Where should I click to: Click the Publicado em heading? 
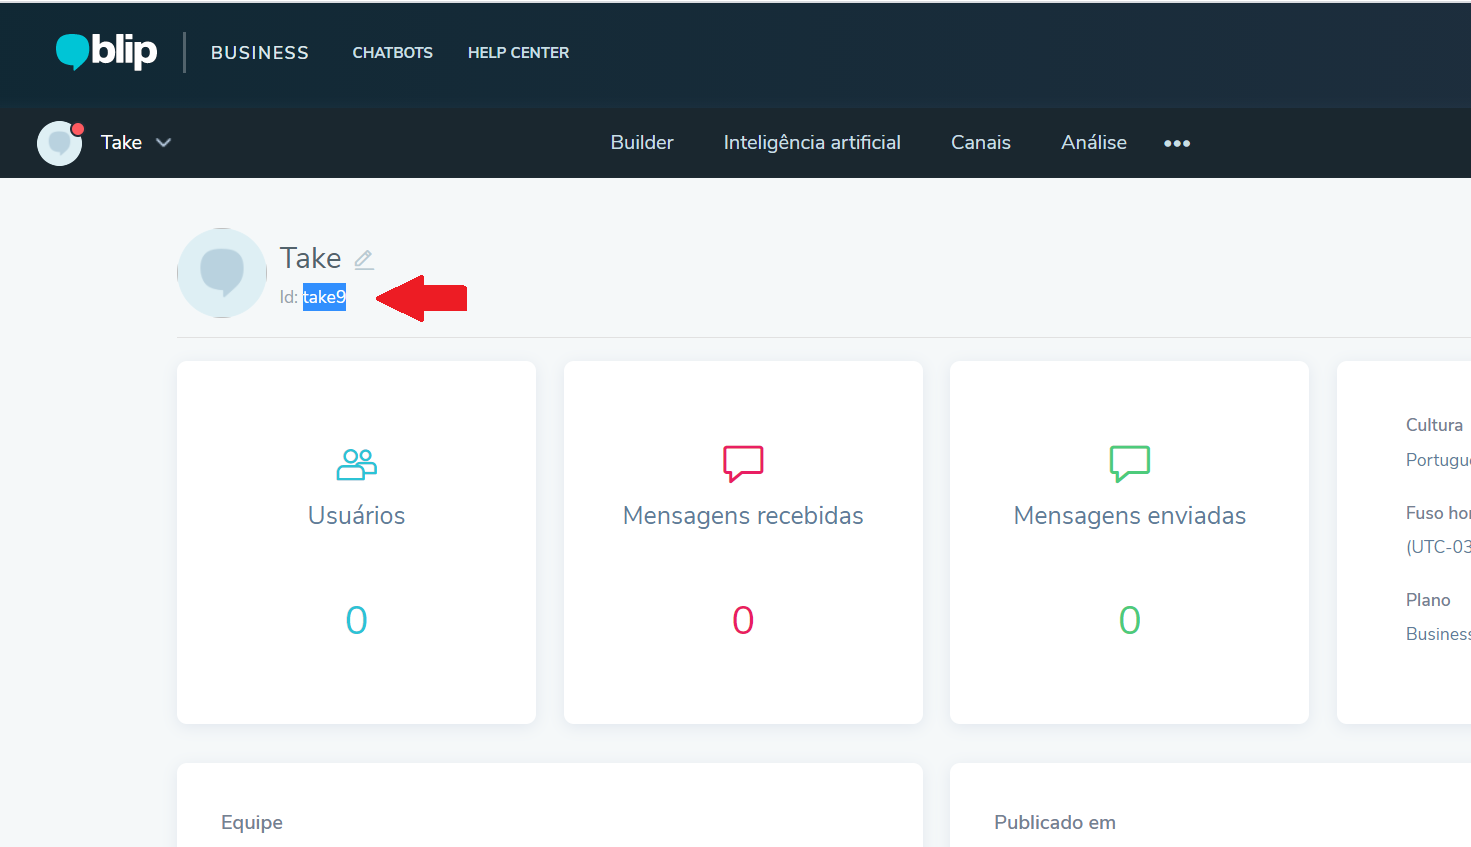click(1055, 823)
